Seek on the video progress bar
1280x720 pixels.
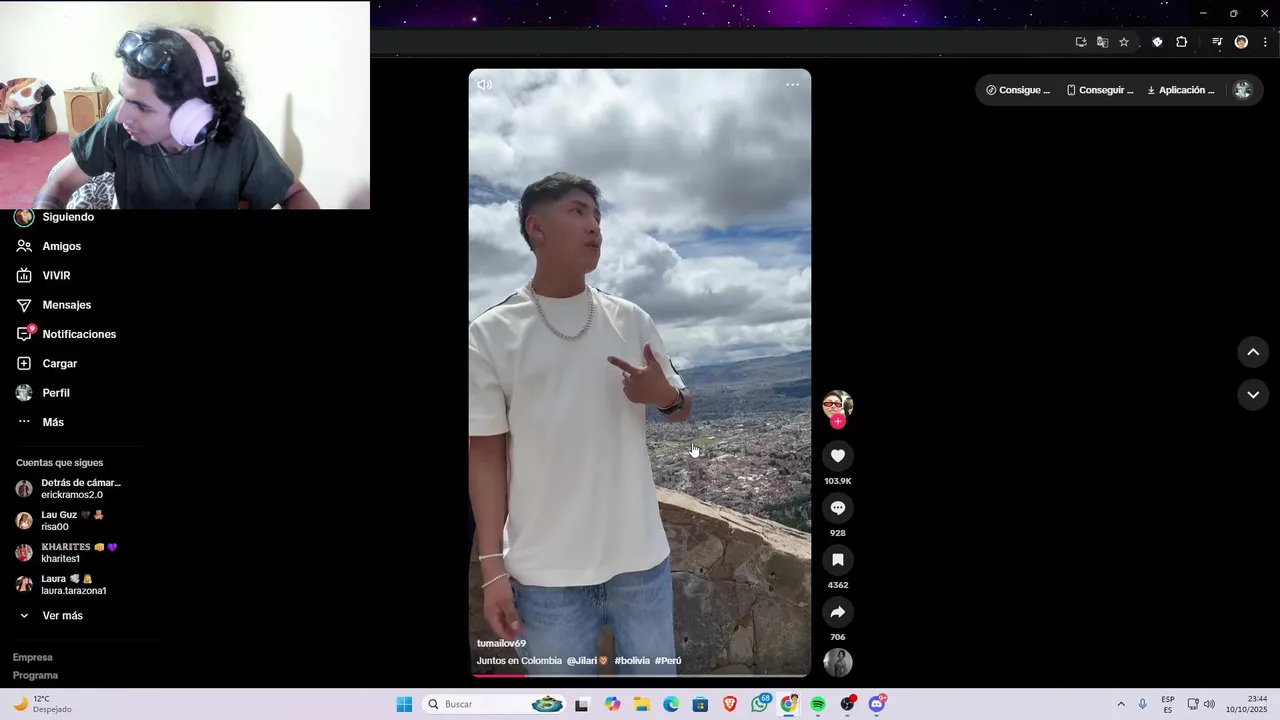(x=640, y=675)
